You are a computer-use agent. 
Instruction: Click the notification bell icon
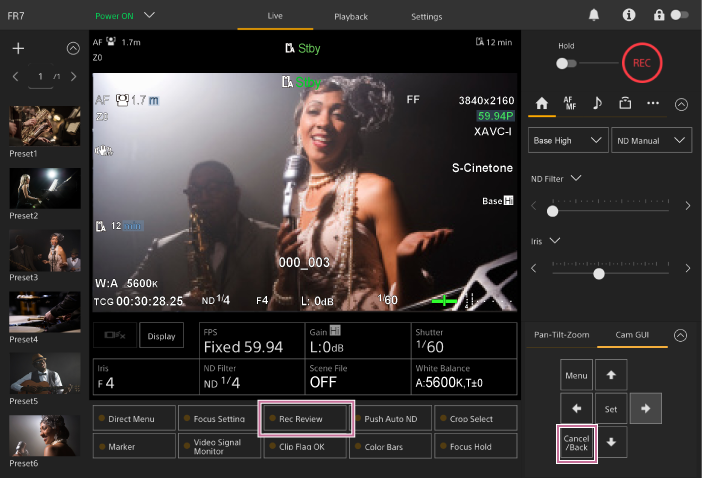595,16
